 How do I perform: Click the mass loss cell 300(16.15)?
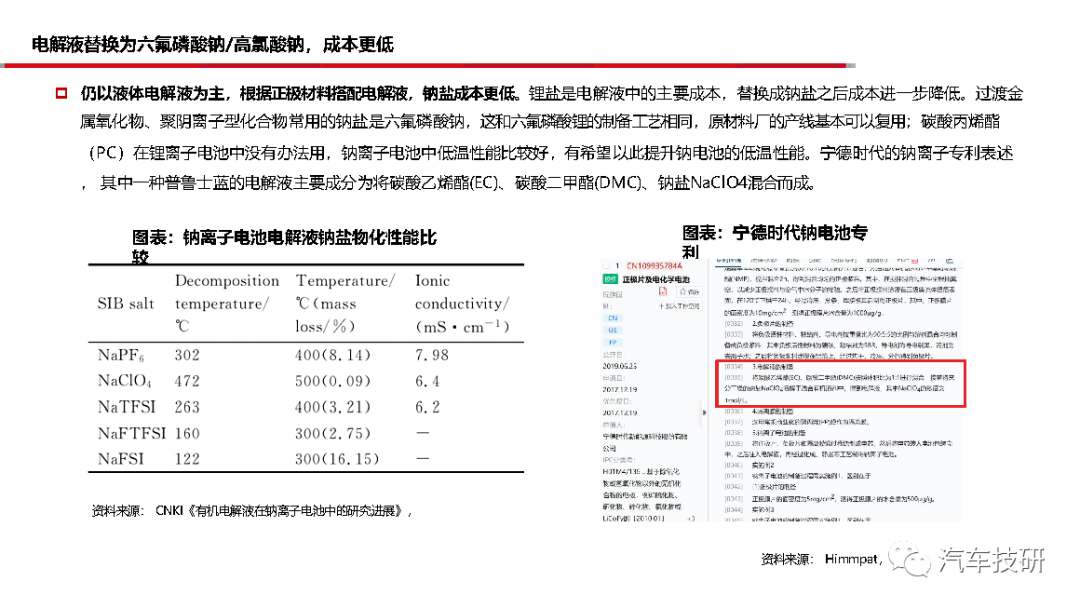coord(337,459)
